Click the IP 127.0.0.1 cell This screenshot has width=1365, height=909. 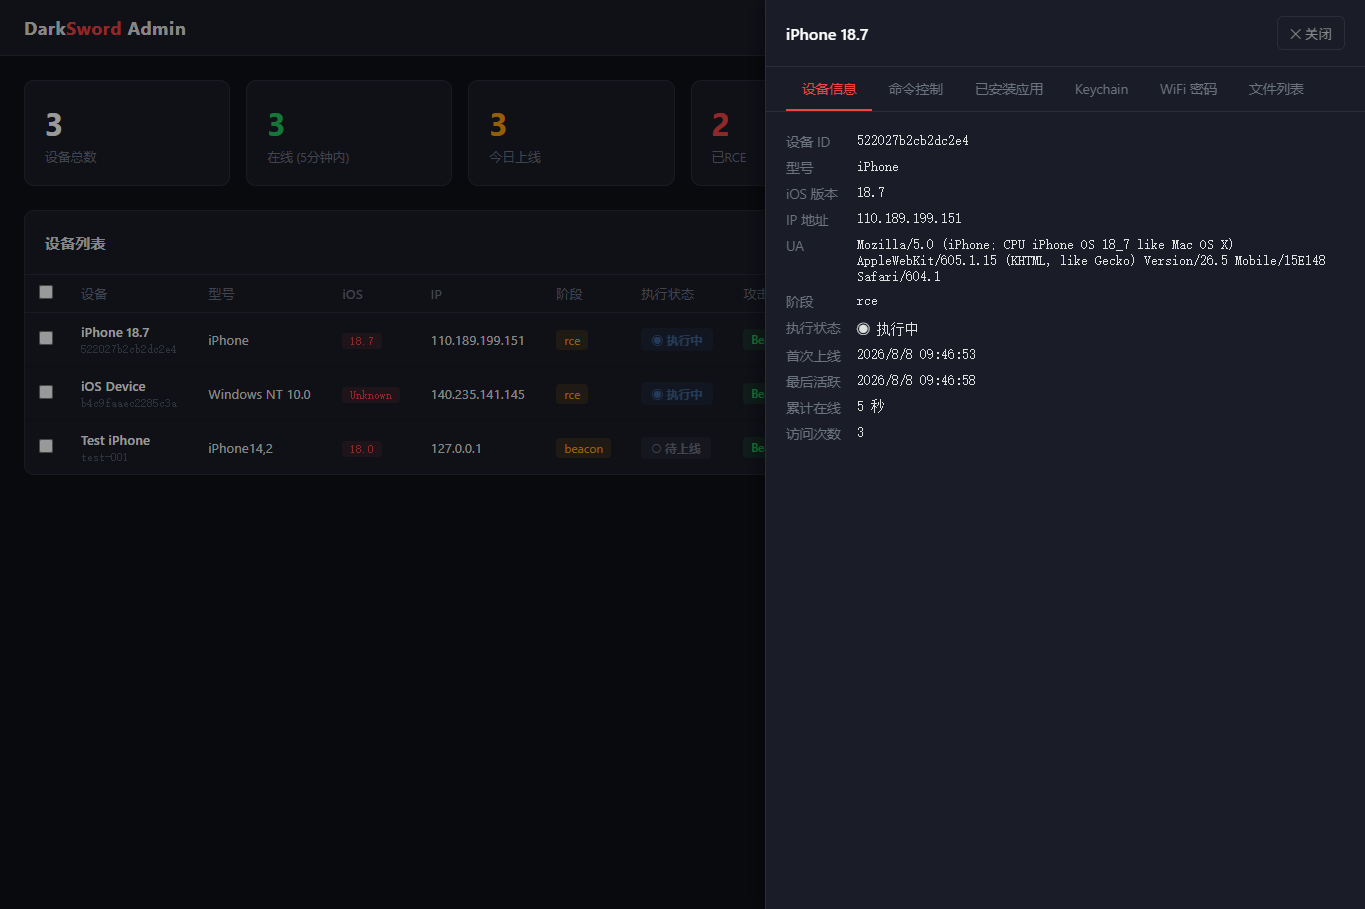click(456, 448)
